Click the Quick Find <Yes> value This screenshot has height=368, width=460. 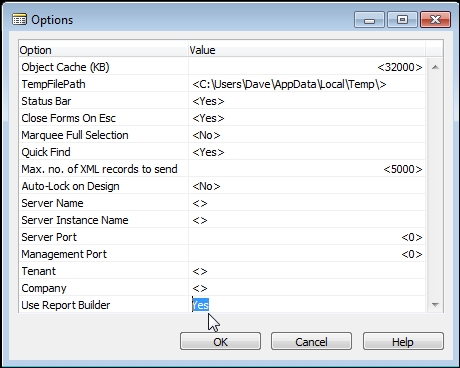208,152
